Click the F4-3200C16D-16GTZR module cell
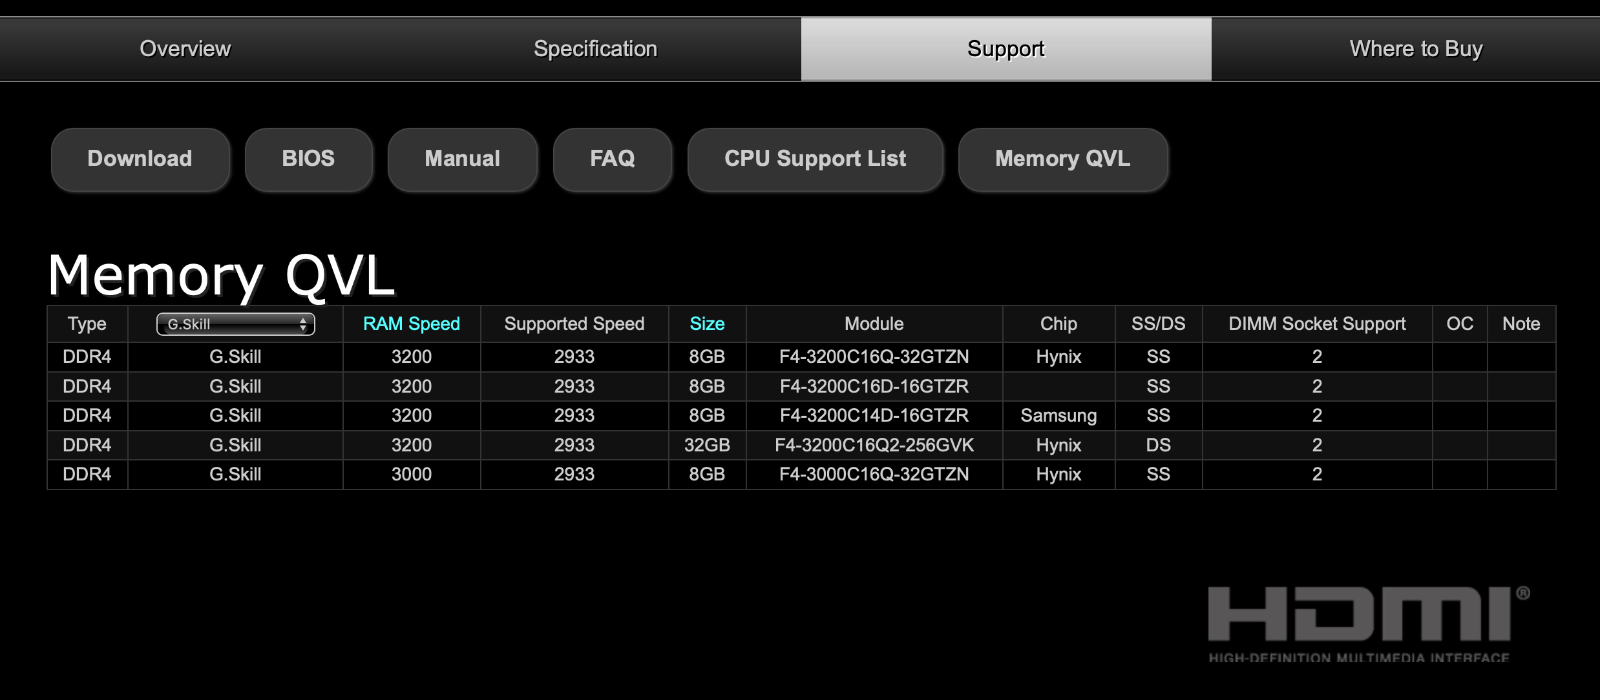 [874, 386]
